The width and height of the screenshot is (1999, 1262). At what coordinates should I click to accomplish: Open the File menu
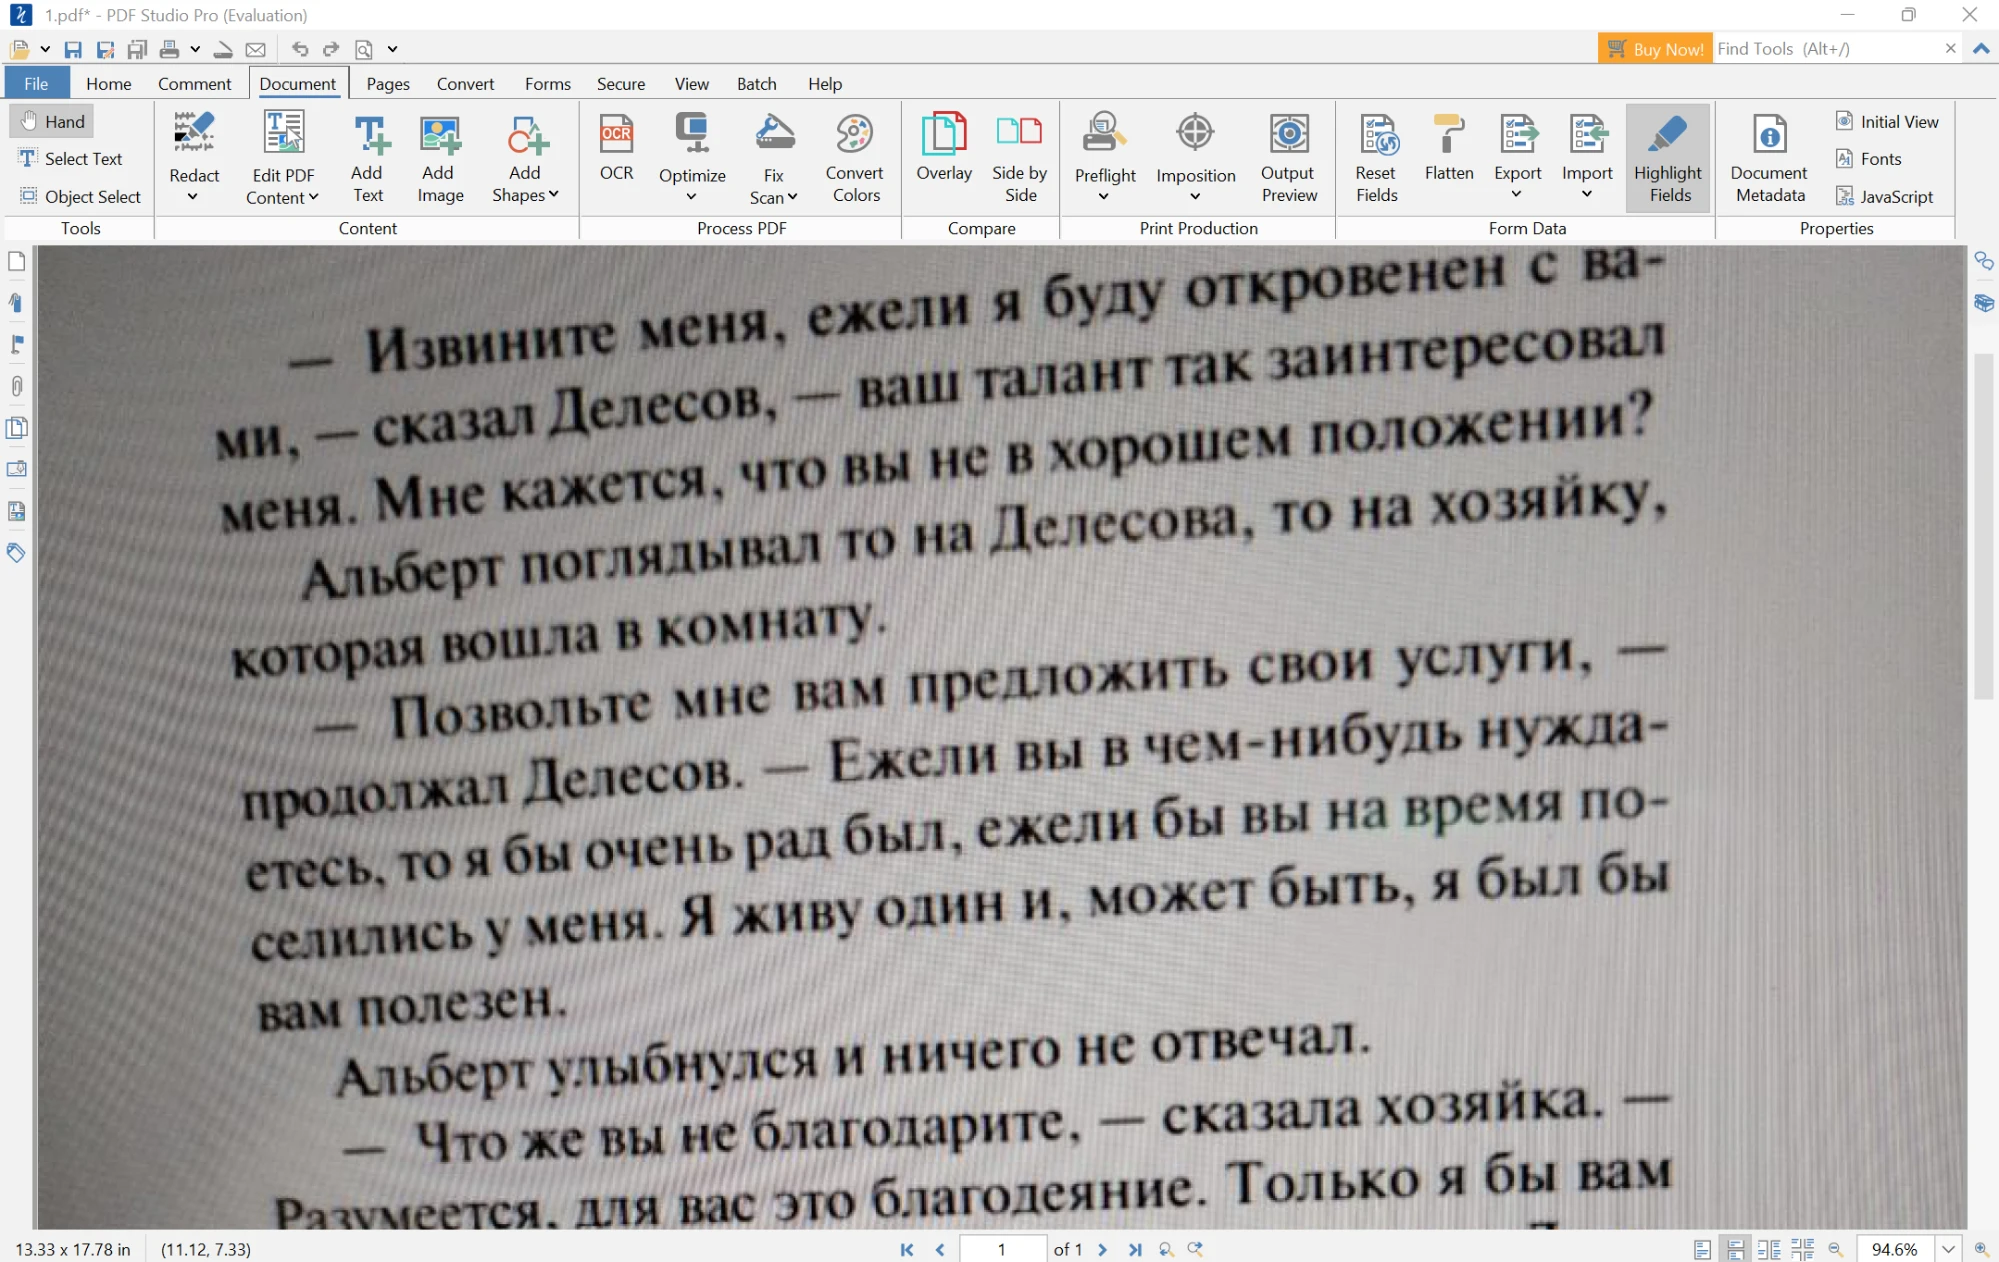[36, 83]
